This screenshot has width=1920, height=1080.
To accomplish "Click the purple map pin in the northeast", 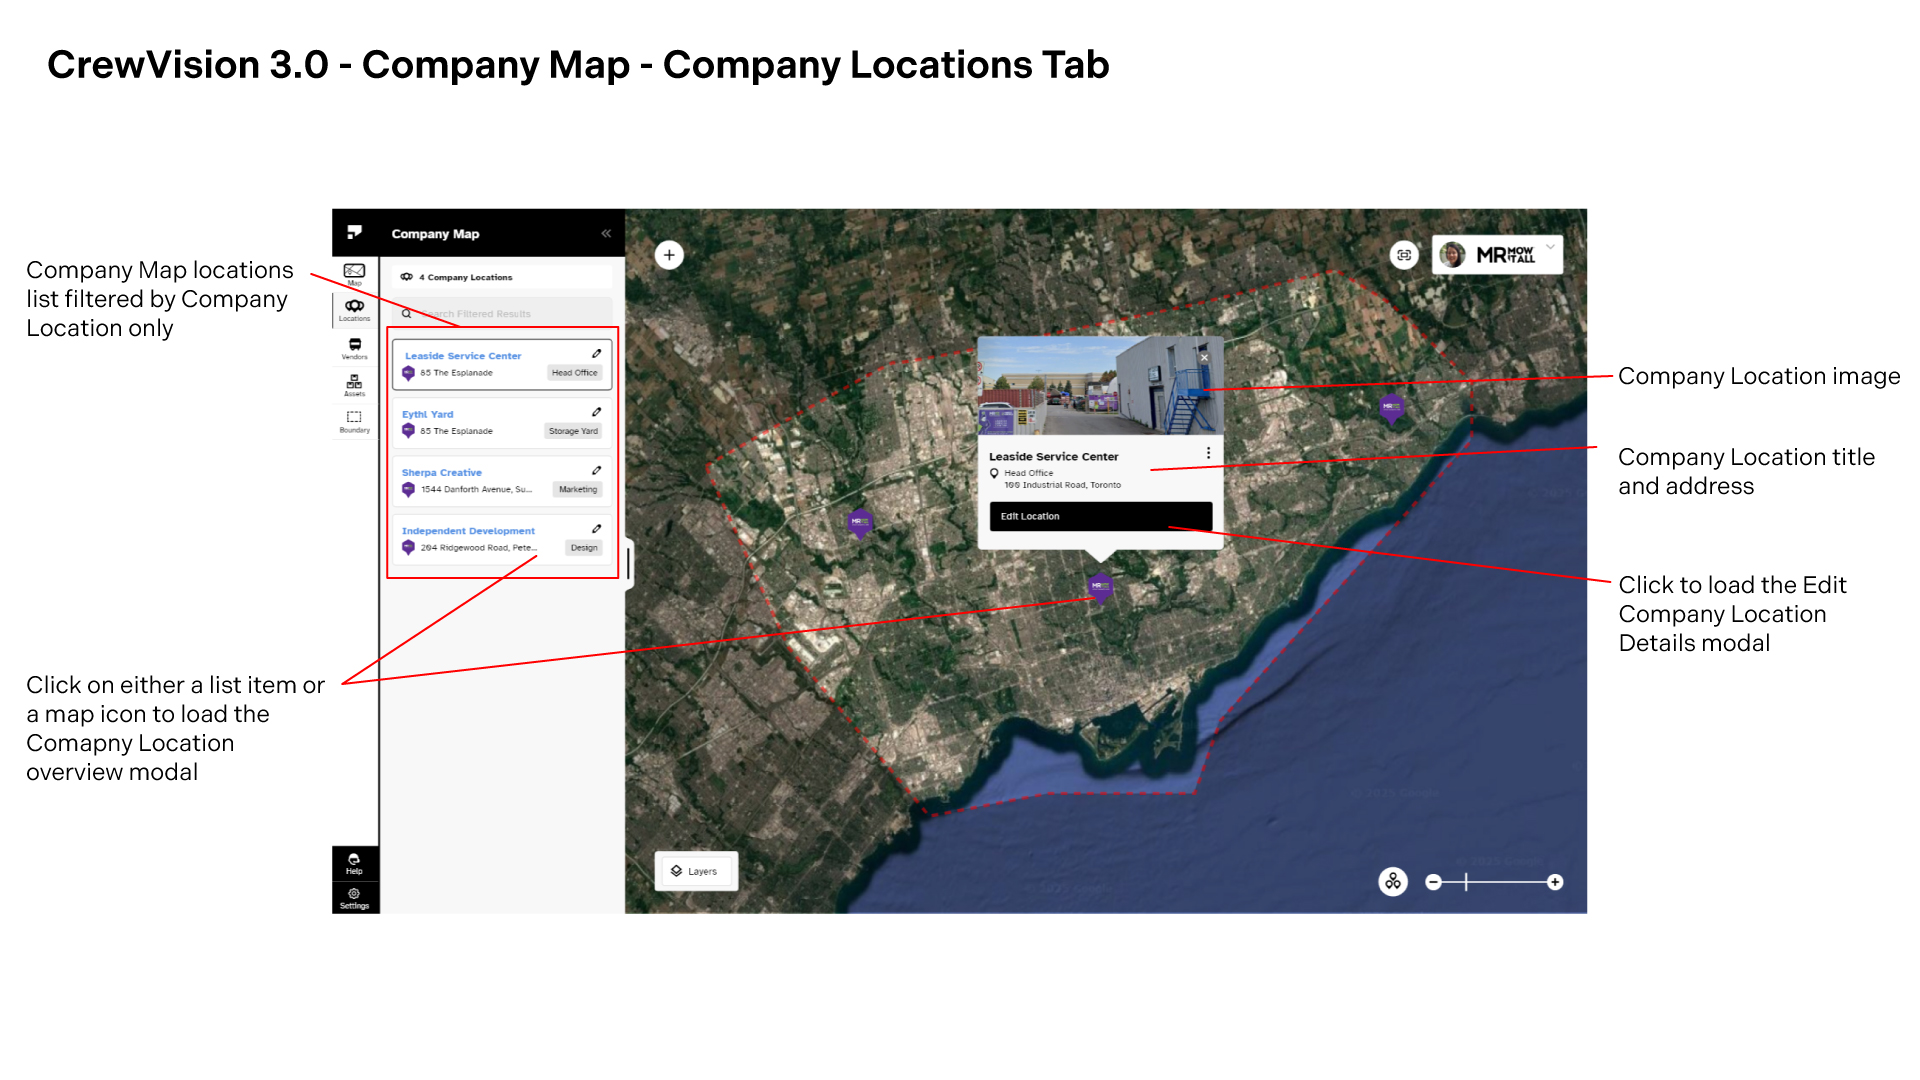I will [1391, 408].
